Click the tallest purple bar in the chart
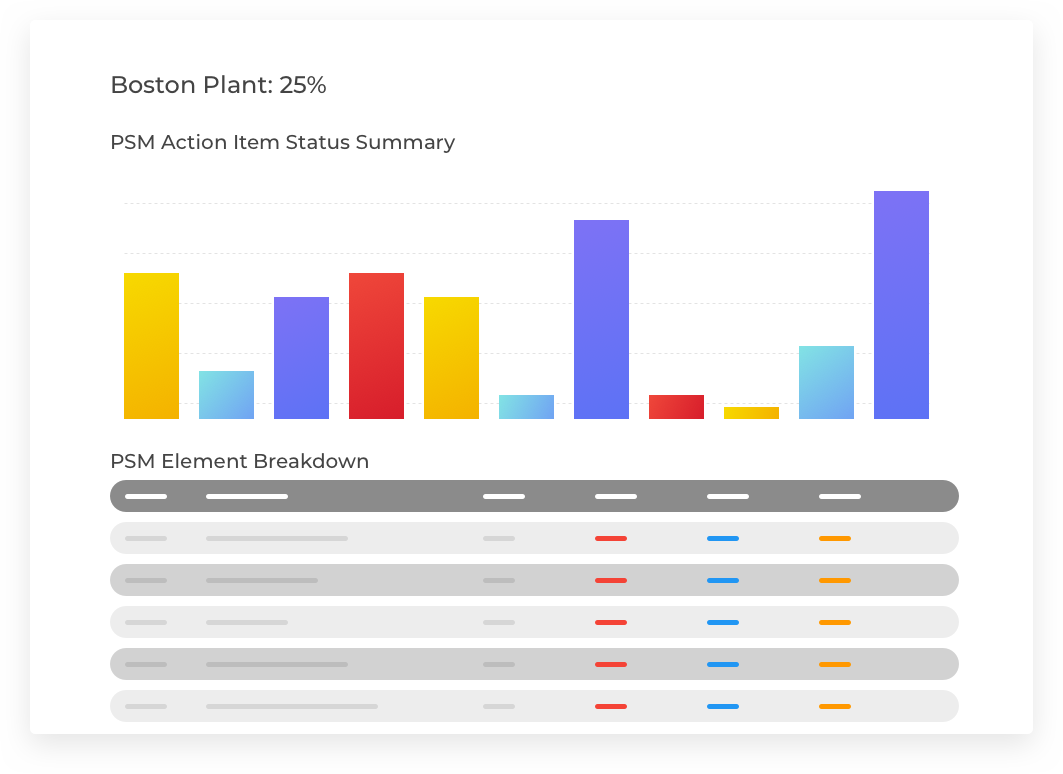Screen dimensions: 1063x774 pyautogui.click(x=901, y=305)
